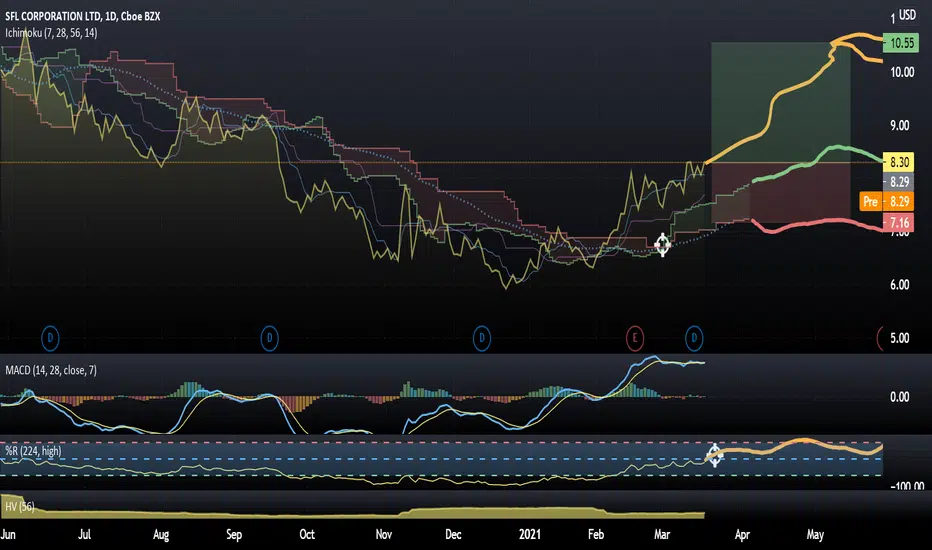This screenshot has height=550, width=932.
Task: Click the Jul label on time axis
Action: [x=84, y=534]
